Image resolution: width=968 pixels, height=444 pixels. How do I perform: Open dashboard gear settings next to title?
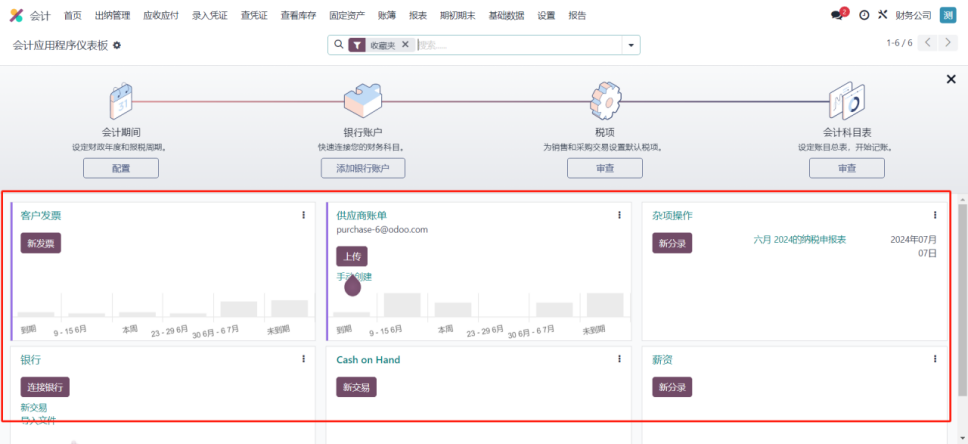click(117, 45)
